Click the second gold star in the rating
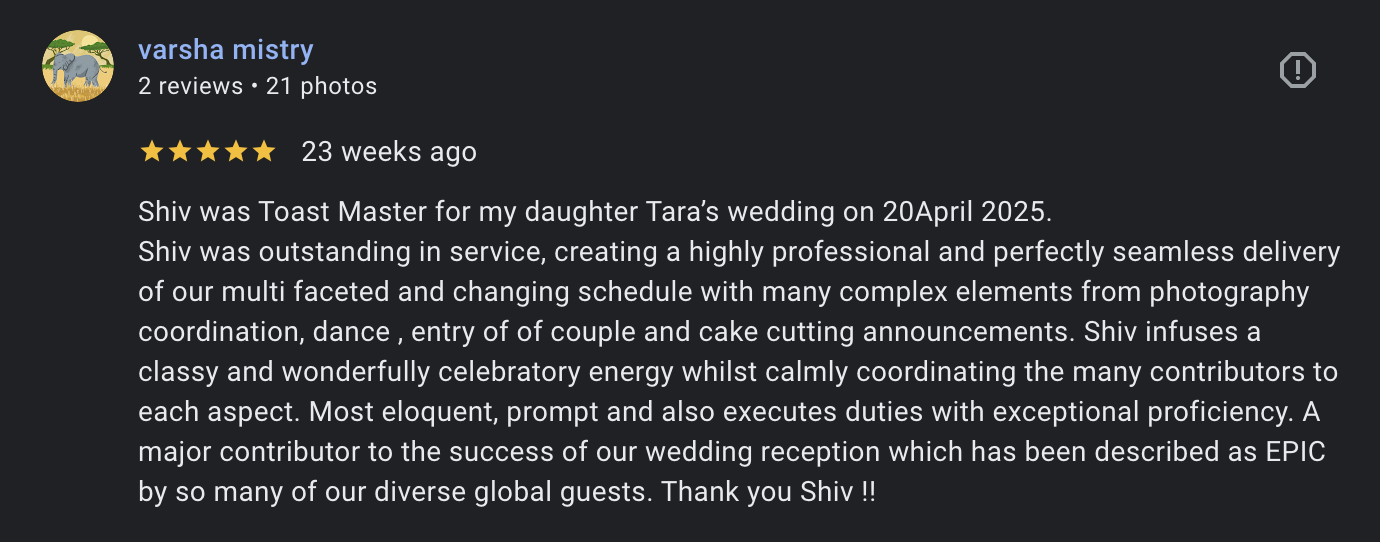Screen dimensions: 1380x542 point(180,152)
